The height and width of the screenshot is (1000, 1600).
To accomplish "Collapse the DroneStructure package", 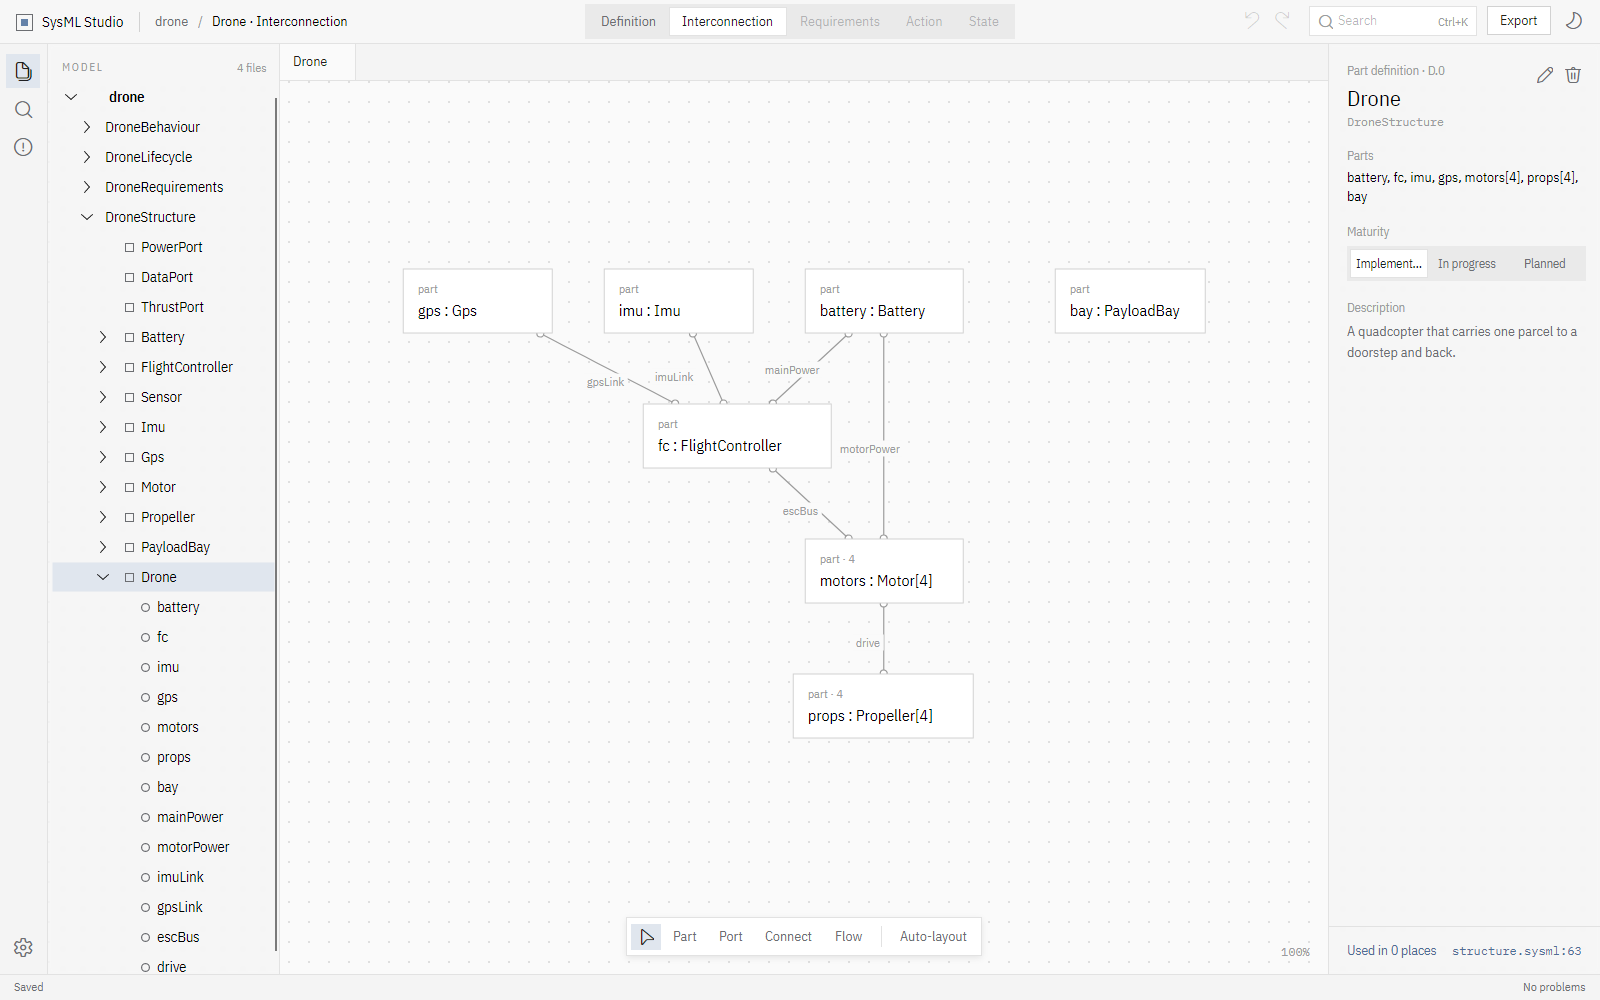I will tap(87, 217).
